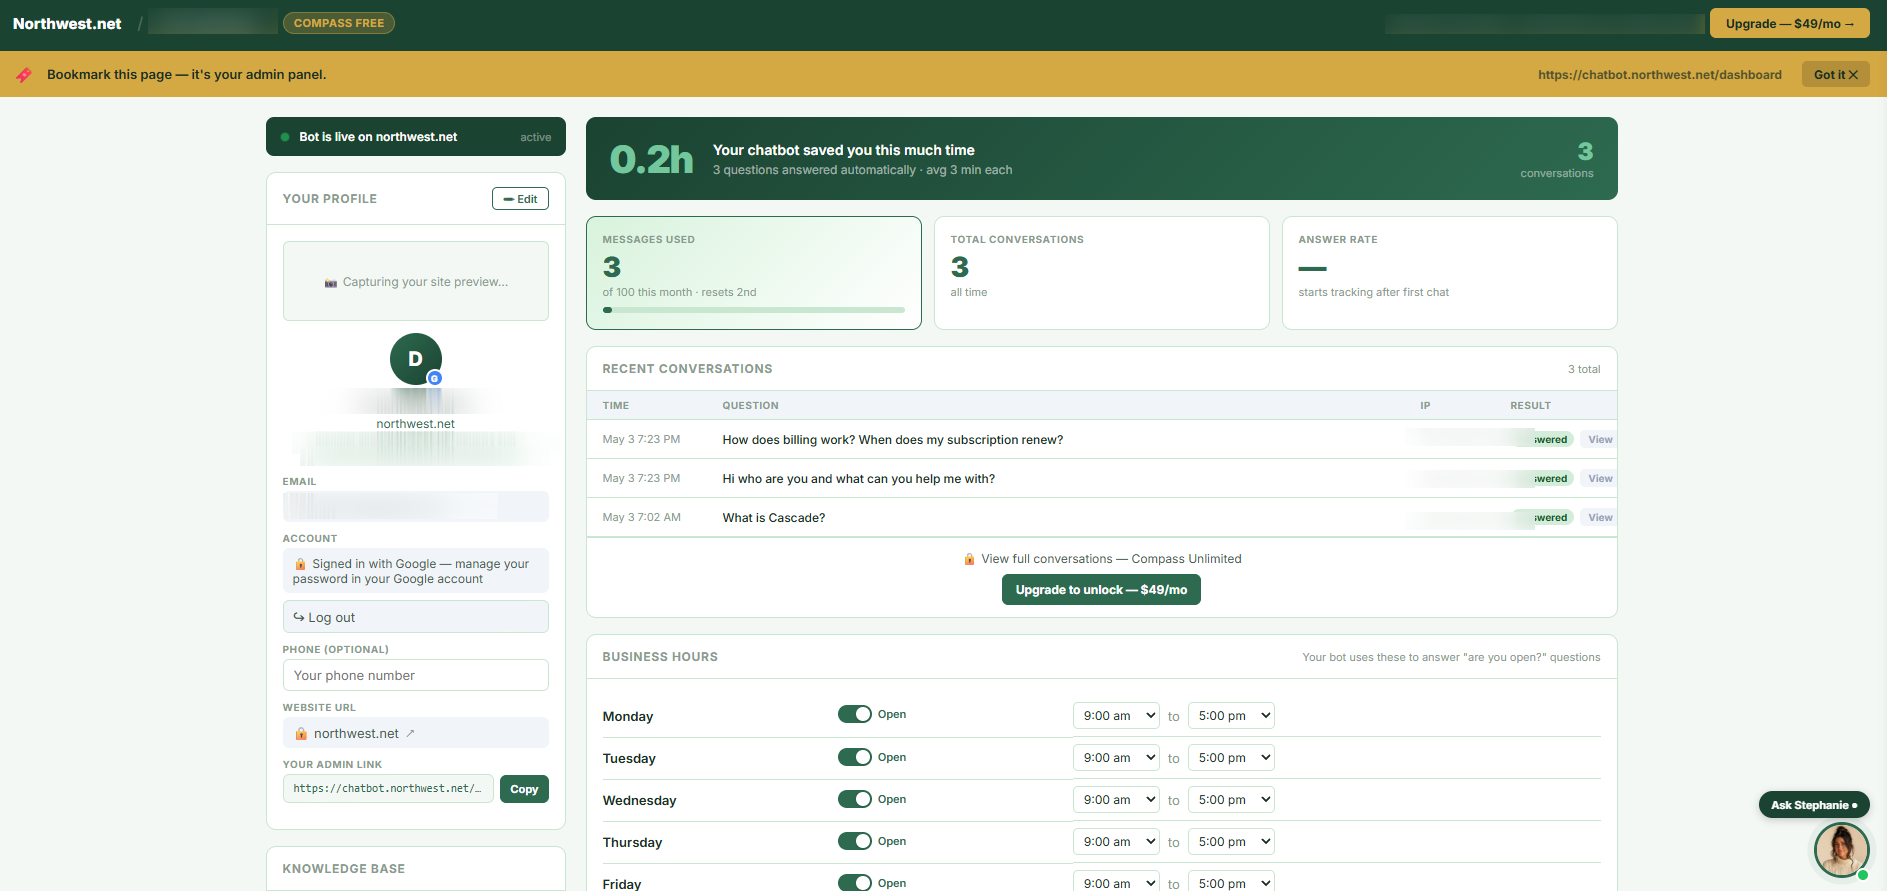Viewport: 1887px width, 891px height.
Task: View the billing question conversation
Action: pyautogui.click(x=1600, y=439)
